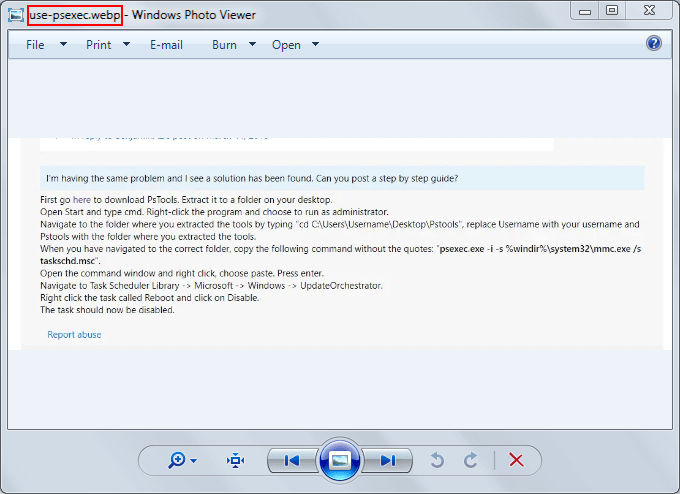The height and width of the screenshot is (494, 680).
Task: Go to the previous image
Action: click(x=292, y=460)
